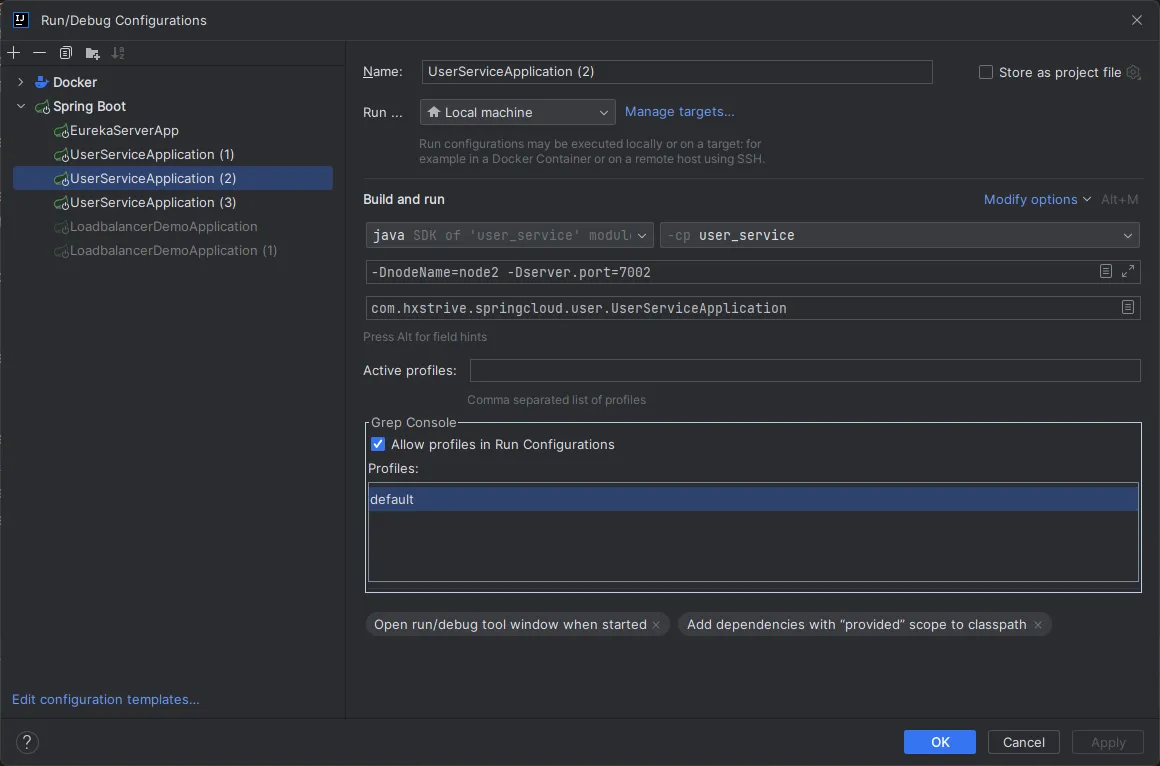The height and width of the screenshot is (766, 1160).
Task: Uncheck Allow profiles in Run Configurations
Action: (378, 444)
